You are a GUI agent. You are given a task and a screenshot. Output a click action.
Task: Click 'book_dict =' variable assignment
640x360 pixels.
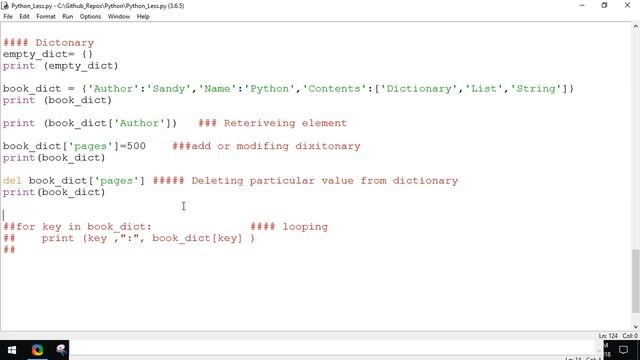(x=39, y=89)
